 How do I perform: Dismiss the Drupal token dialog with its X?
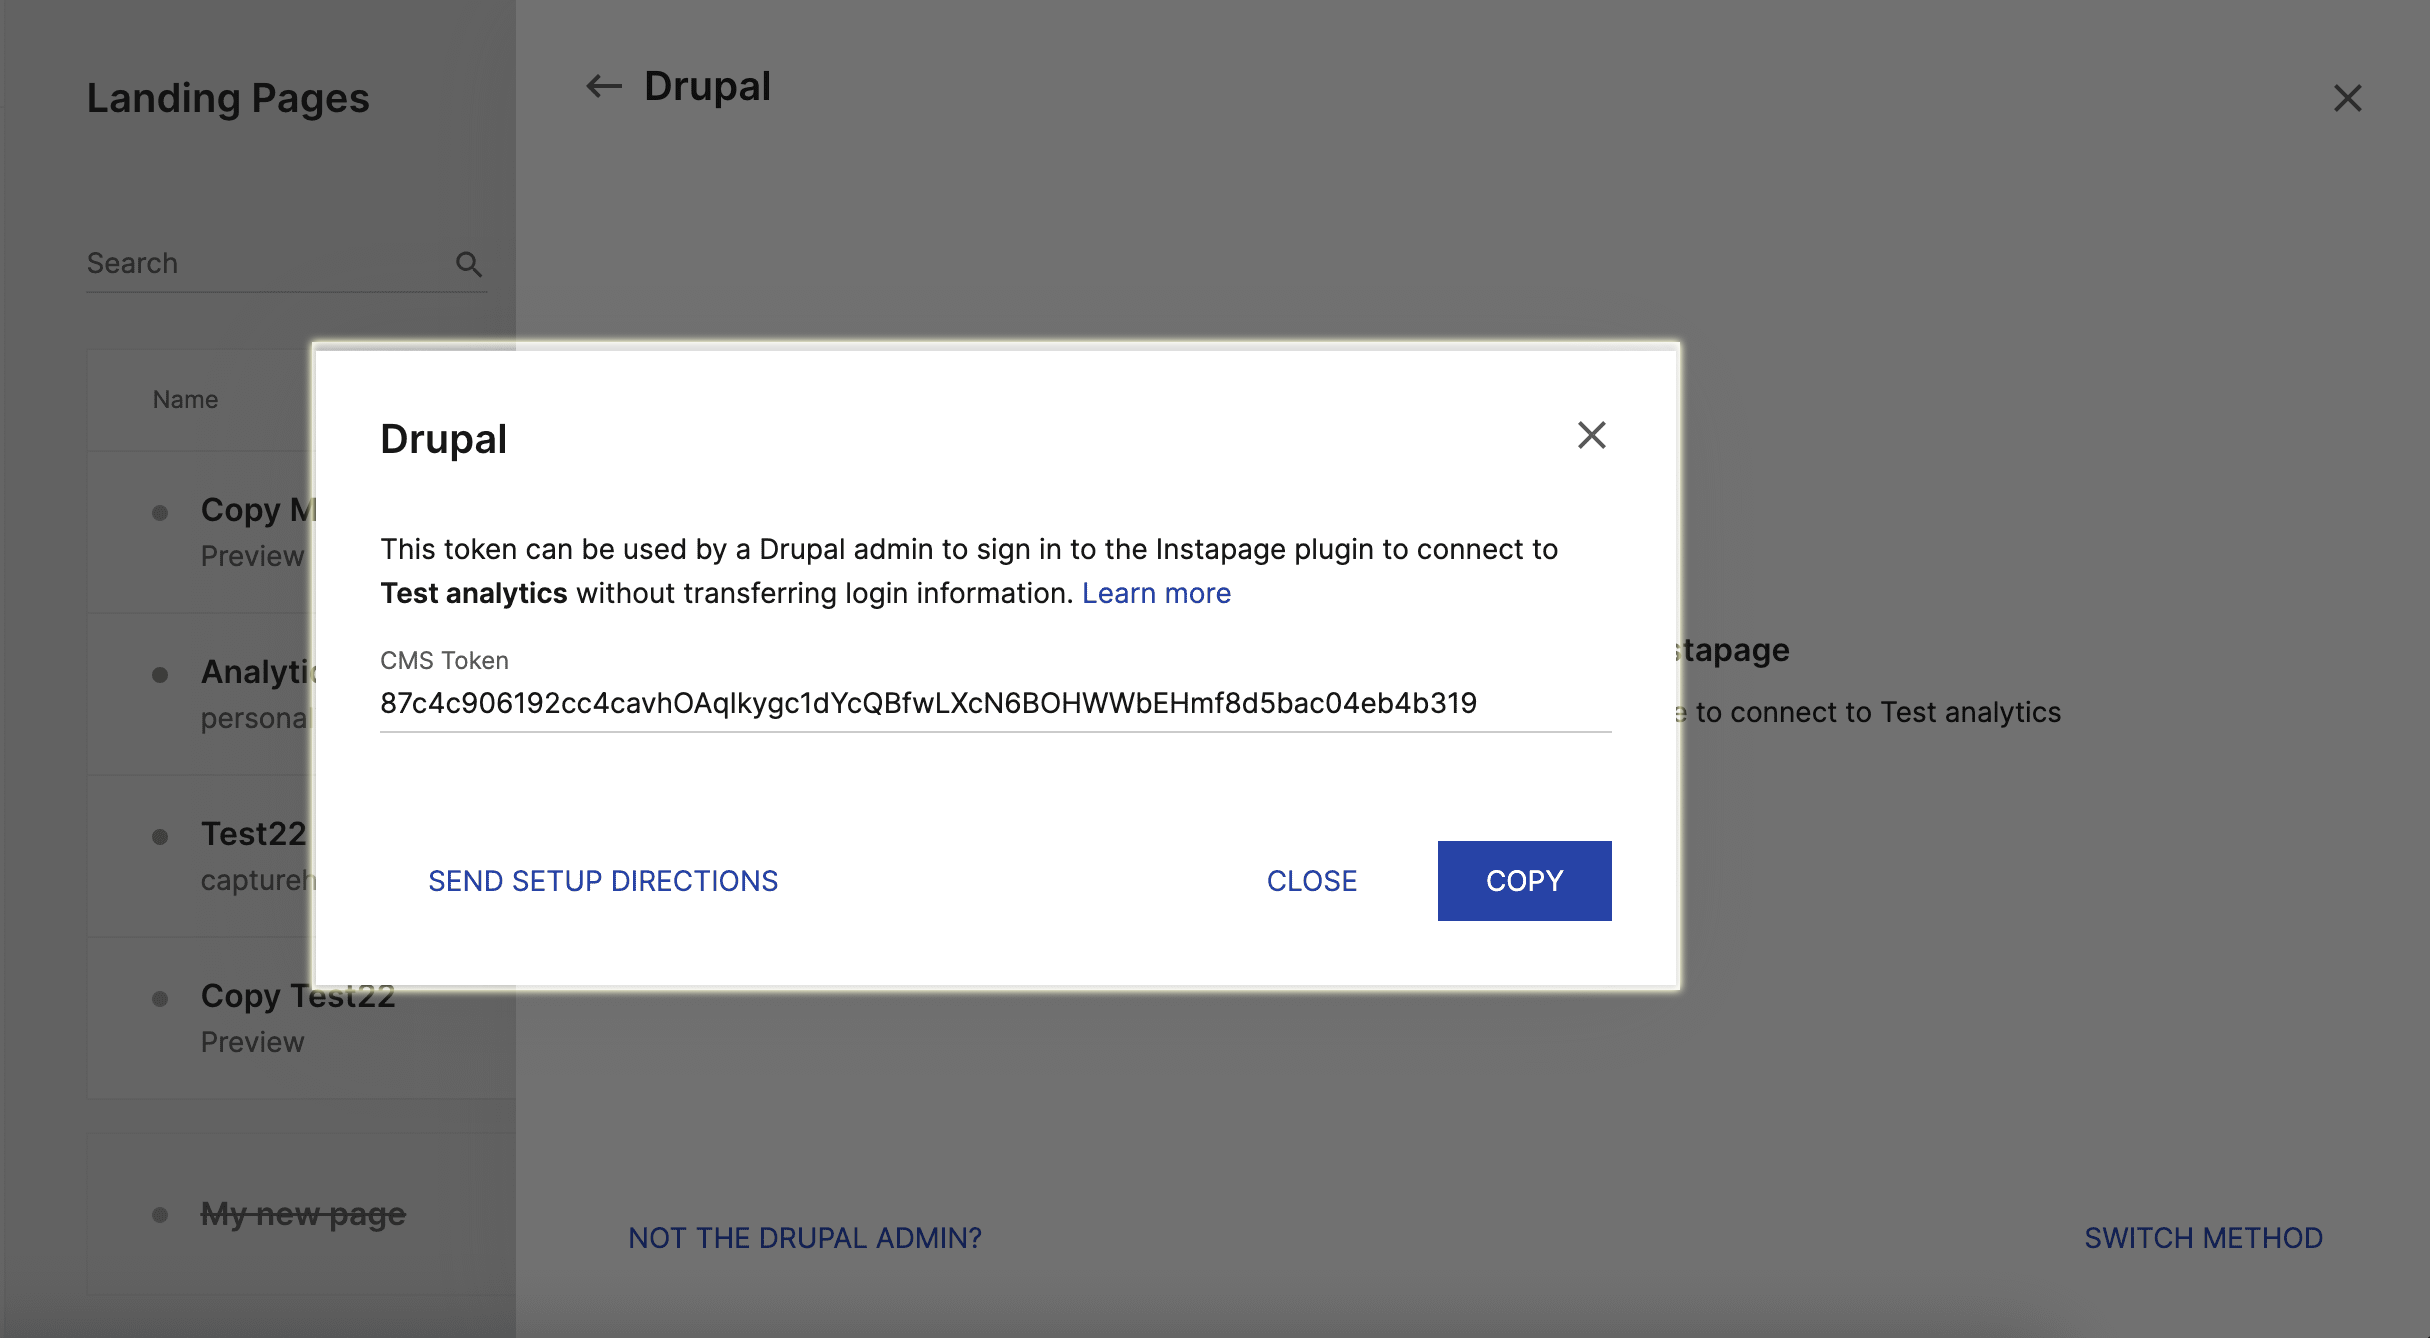(1591, 435)
